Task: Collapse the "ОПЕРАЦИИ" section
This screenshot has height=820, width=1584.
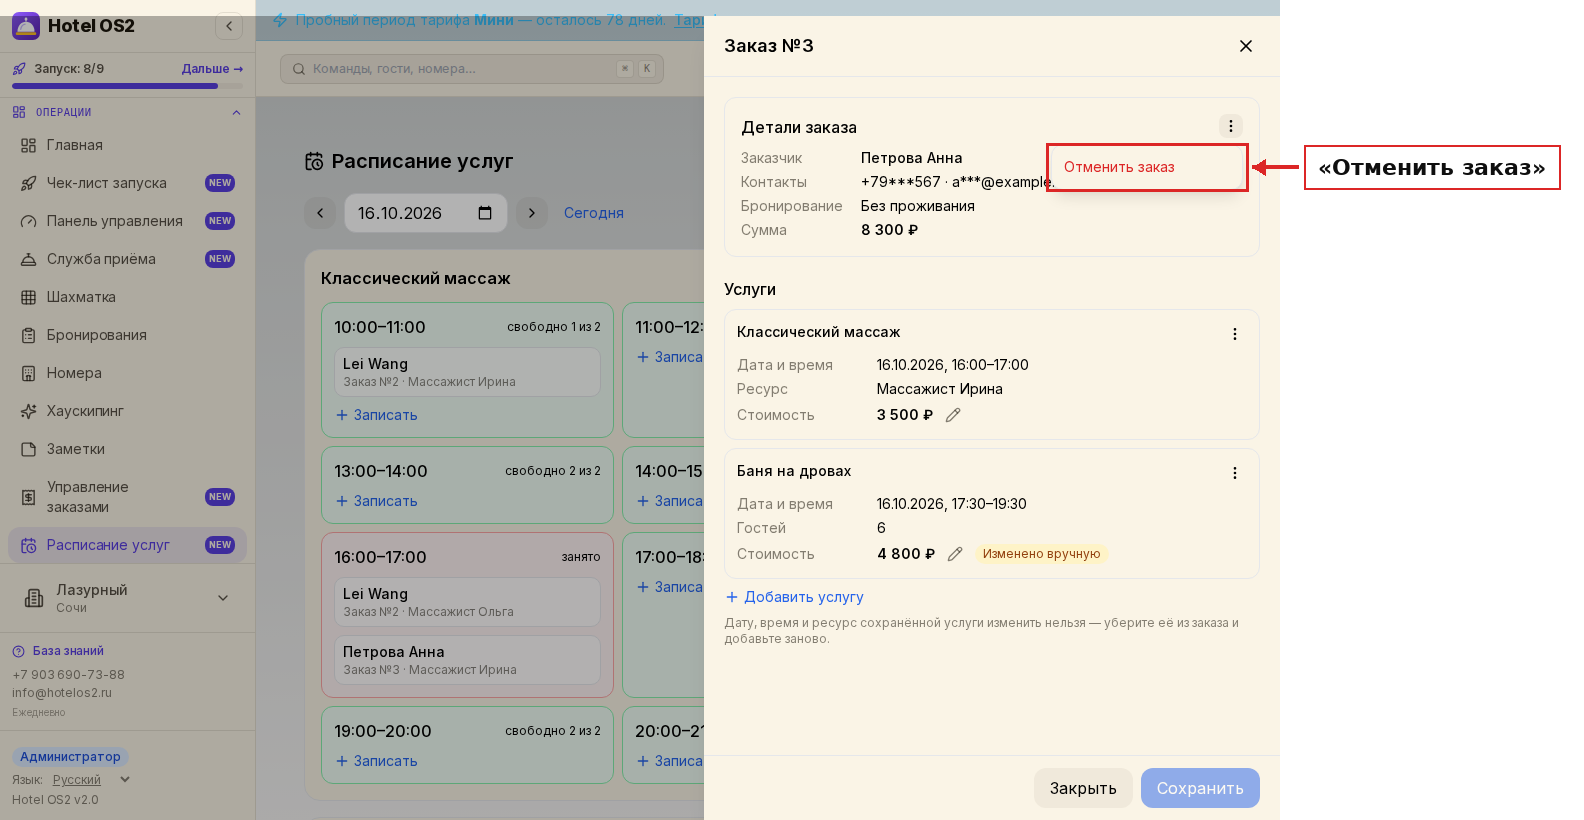Action: (236, 112)
